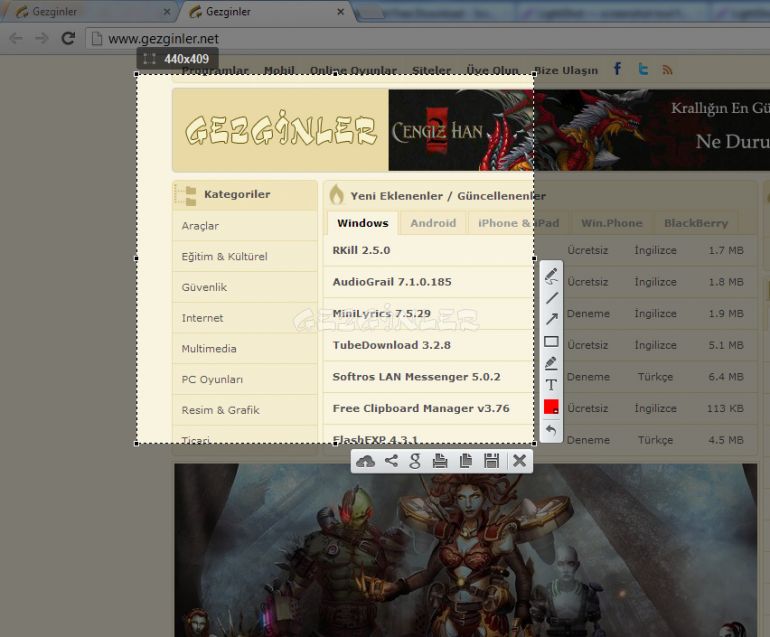
Task: Select the Windows tab
Action: pos(362,223)
